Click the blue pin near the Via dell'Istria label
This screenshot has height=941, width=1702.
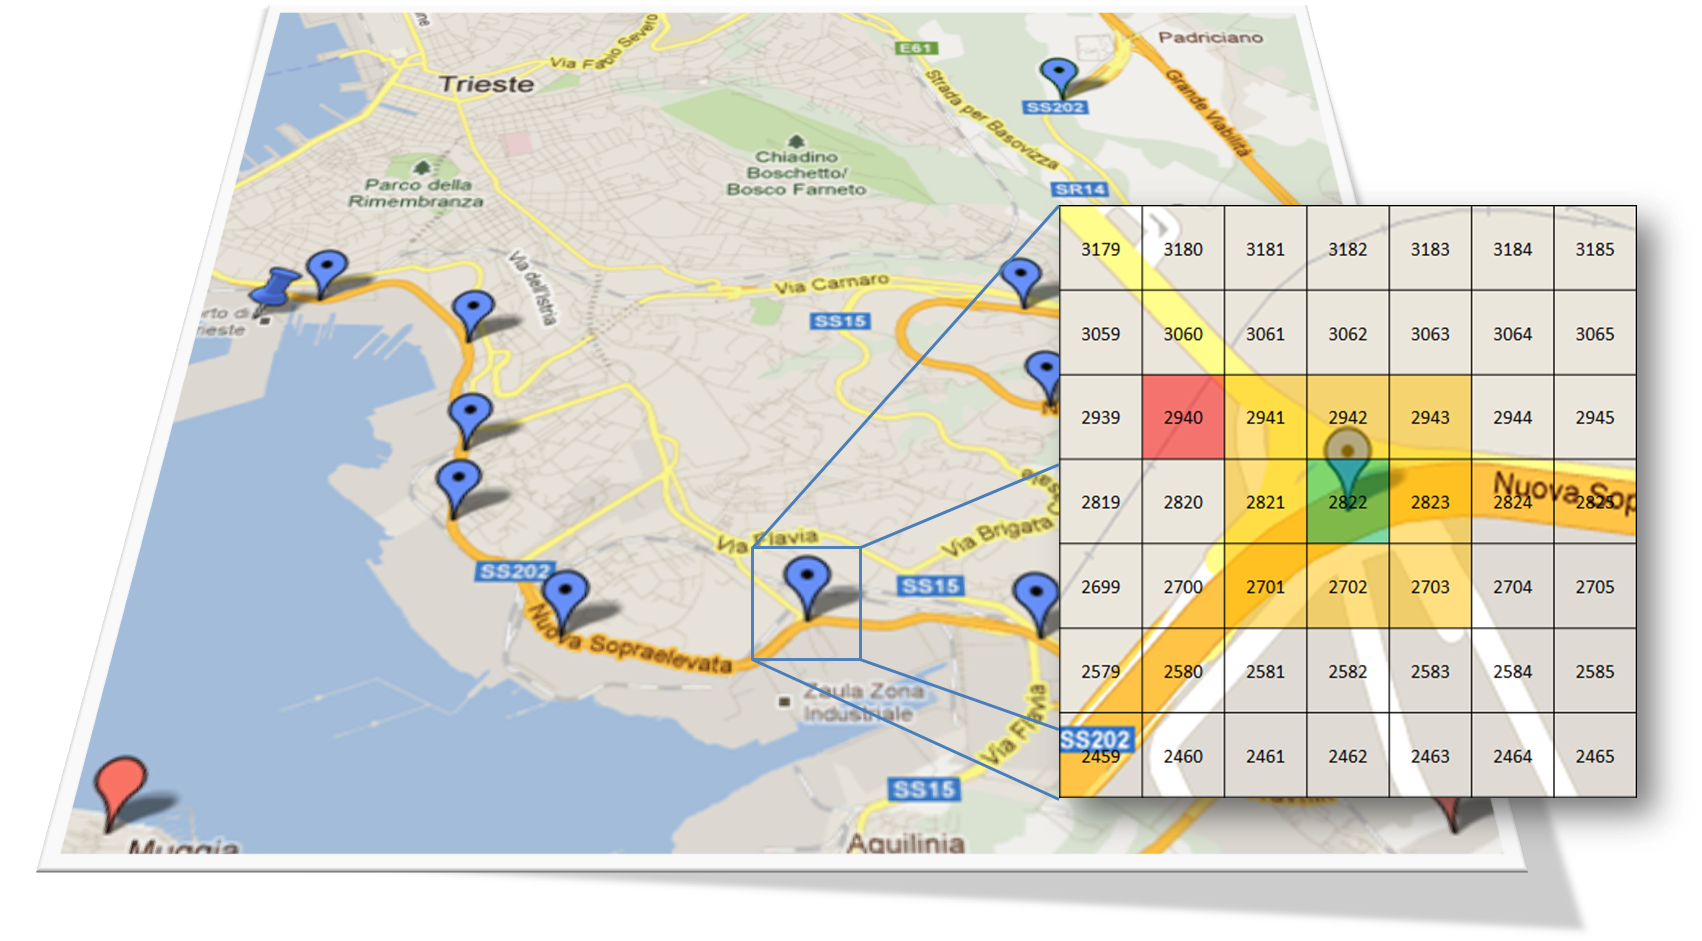[473, 314]
